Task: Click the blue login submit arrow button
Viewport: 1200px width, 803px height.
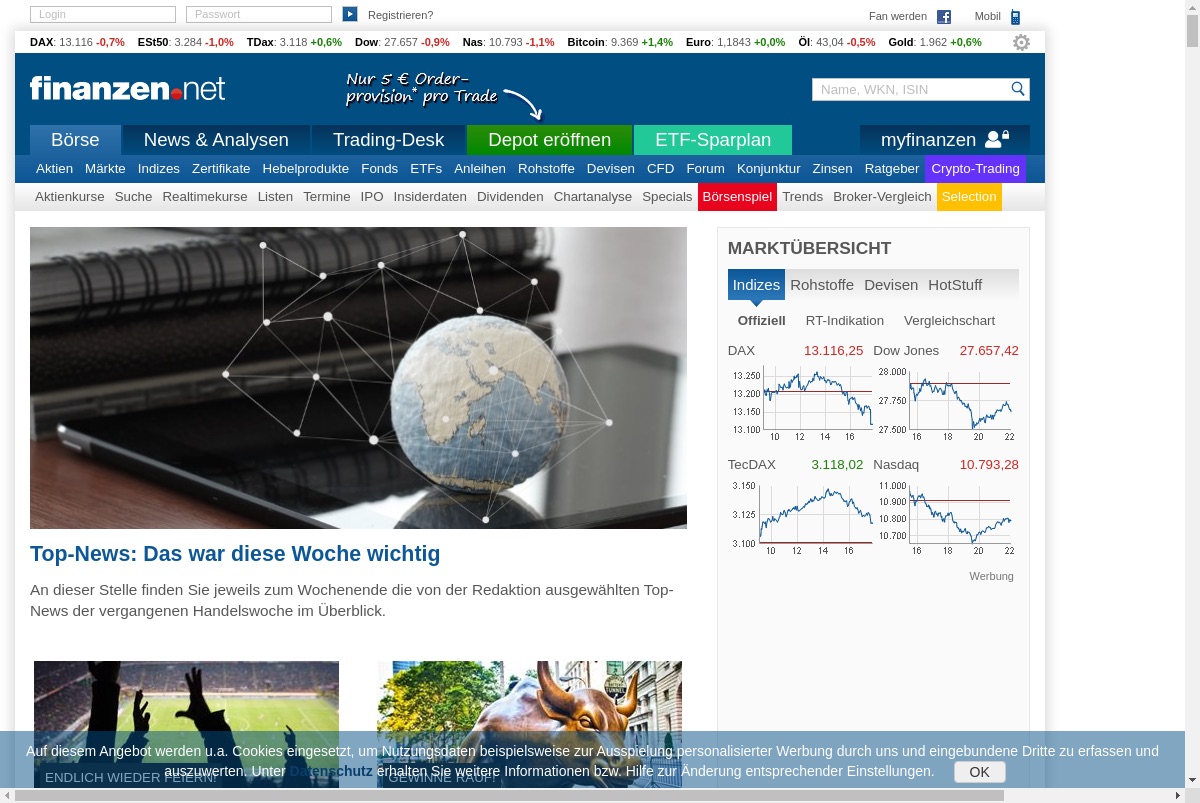Action: click(350, 14)
